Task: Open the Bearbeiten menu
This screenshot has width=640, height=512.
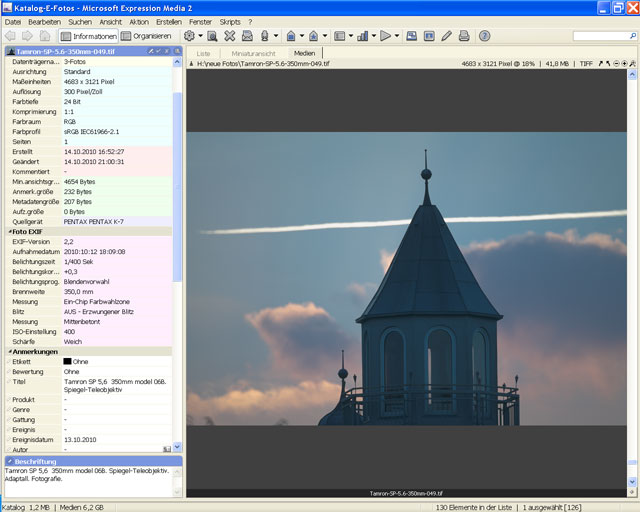Action: pos(44,21)
